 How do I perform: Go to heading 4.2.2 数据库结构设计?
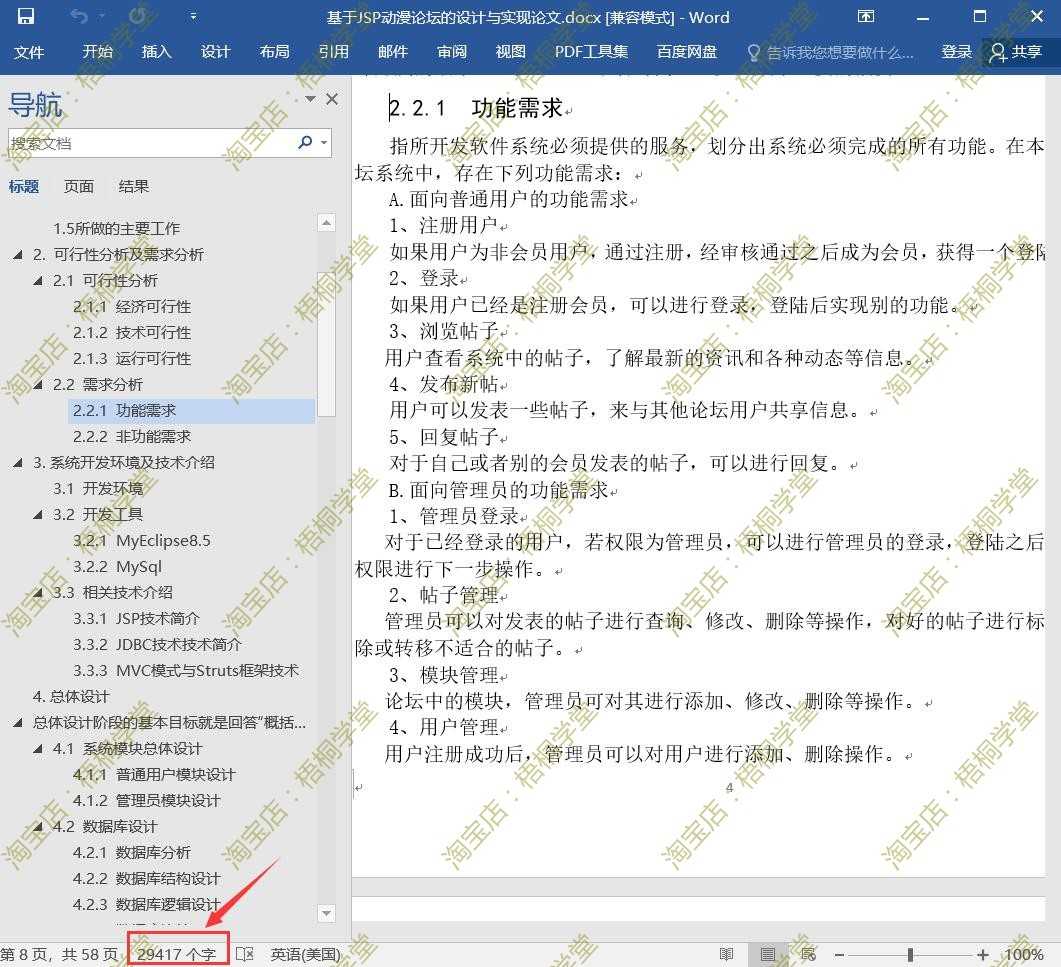[x=147, y=879]
